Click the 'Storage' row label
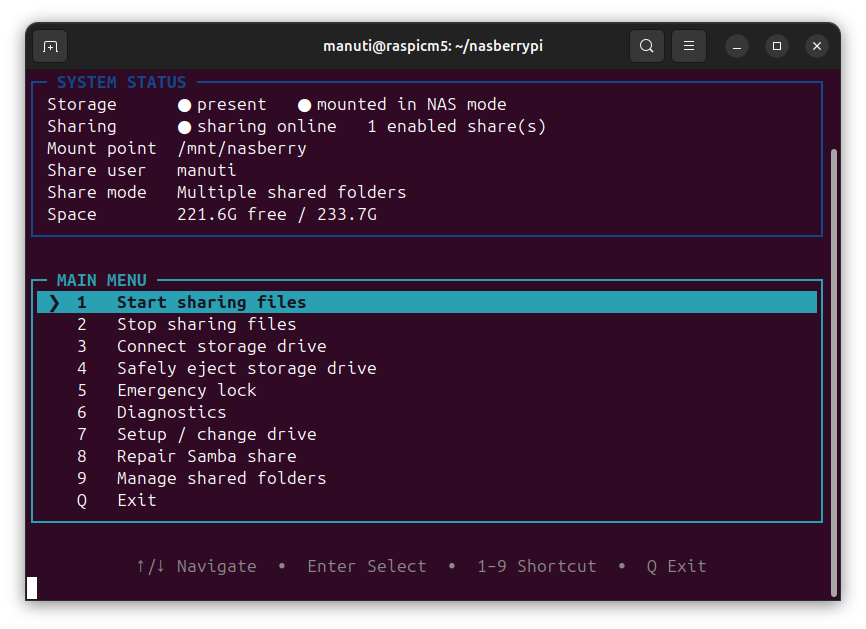The width and height of the screenshot is (866, 629). tap(82, 104)
